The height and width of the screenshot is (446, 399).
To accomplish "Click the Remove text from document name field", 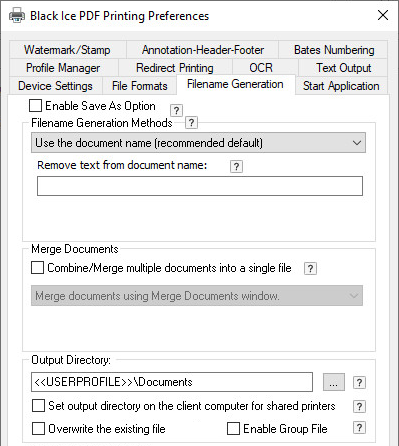I will (x=200, y=186).
